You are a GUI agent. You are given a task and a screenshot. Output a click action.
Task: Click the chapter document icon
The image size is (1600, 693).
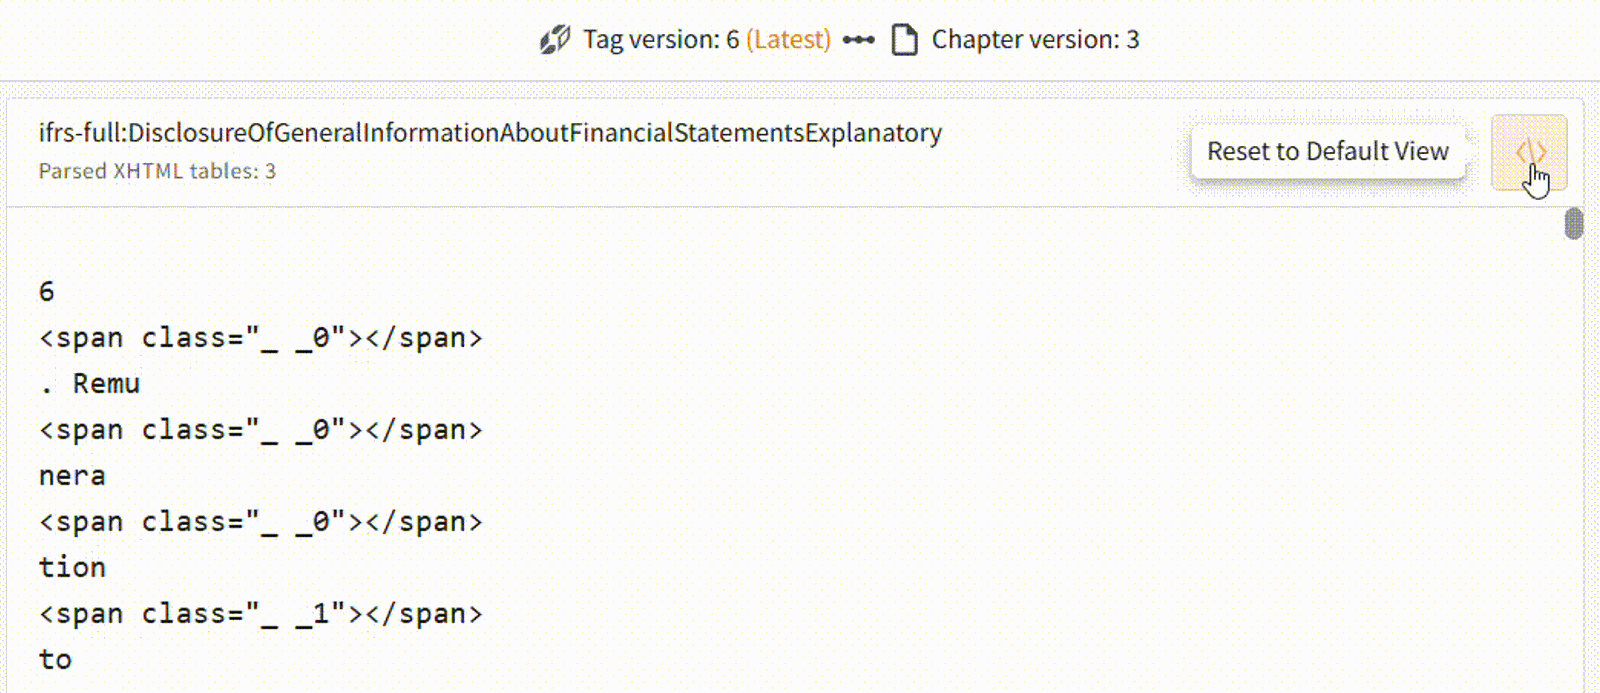[x=904, y=40]
